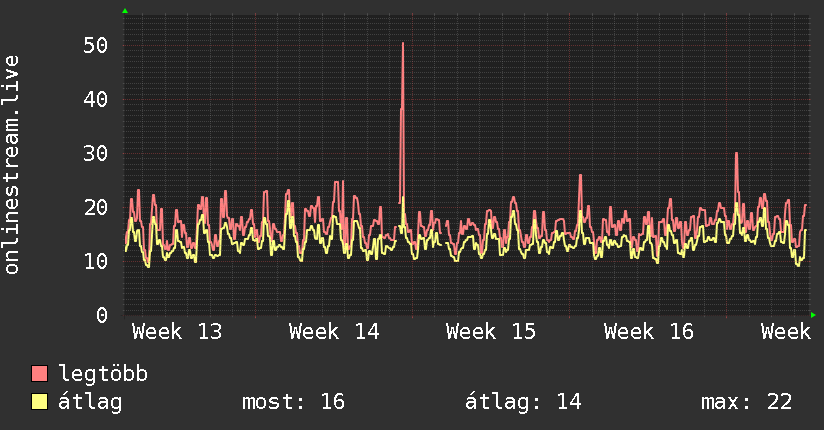Screen dimensions: 824x430
Task: Click the Week 14 axis label
Action: [334, 332]
